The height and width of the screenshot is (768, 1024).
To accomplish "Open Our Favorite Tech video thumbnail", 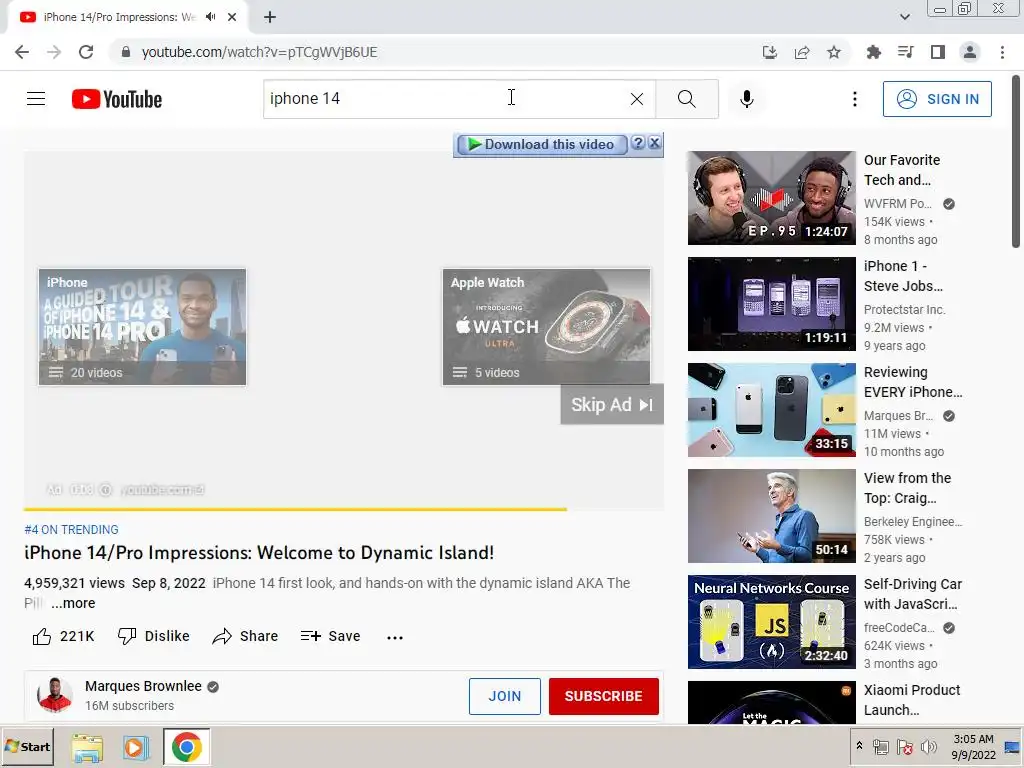I will click(771, 198).
